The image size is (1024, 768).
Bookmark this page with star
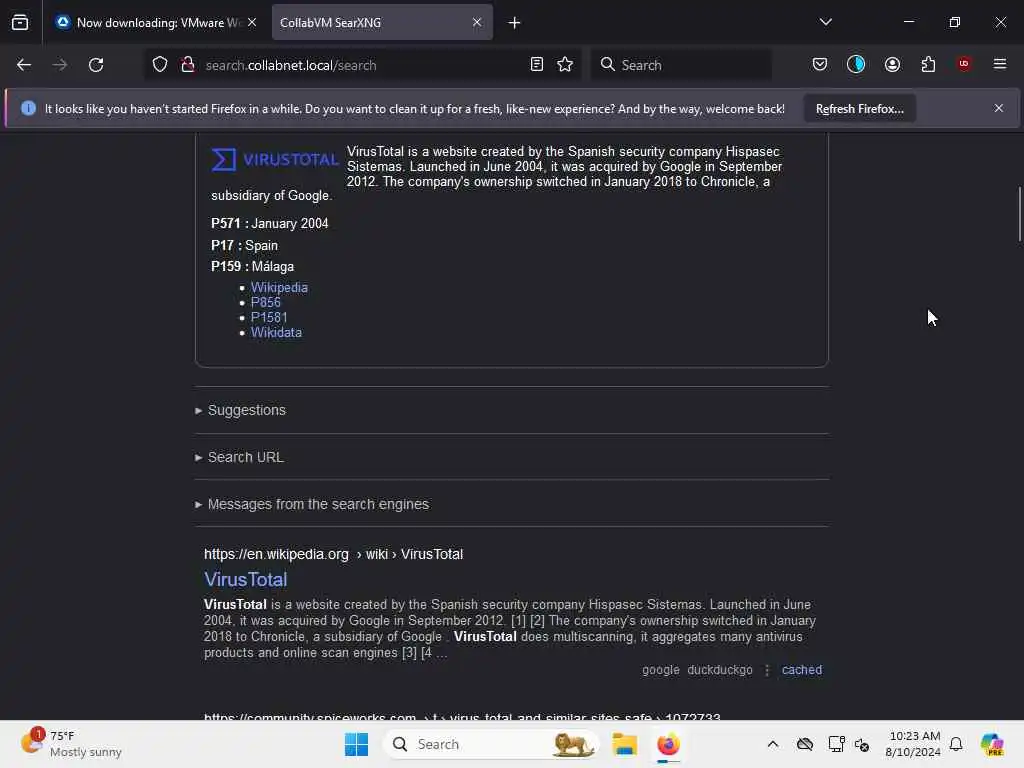pos(565,64)
